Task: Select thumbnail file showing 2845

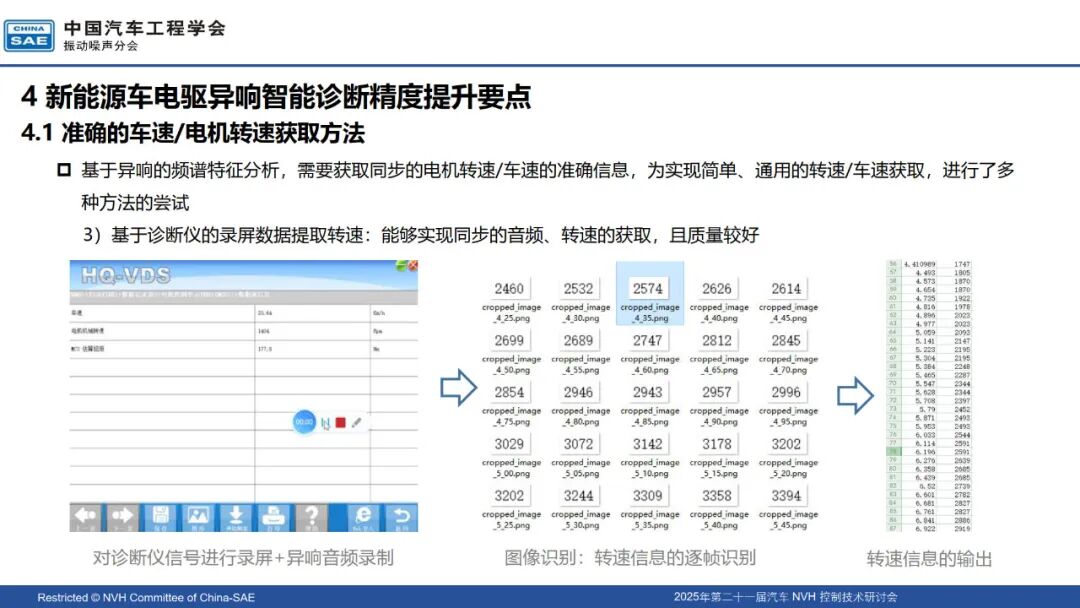Action: tap(788, 353)
